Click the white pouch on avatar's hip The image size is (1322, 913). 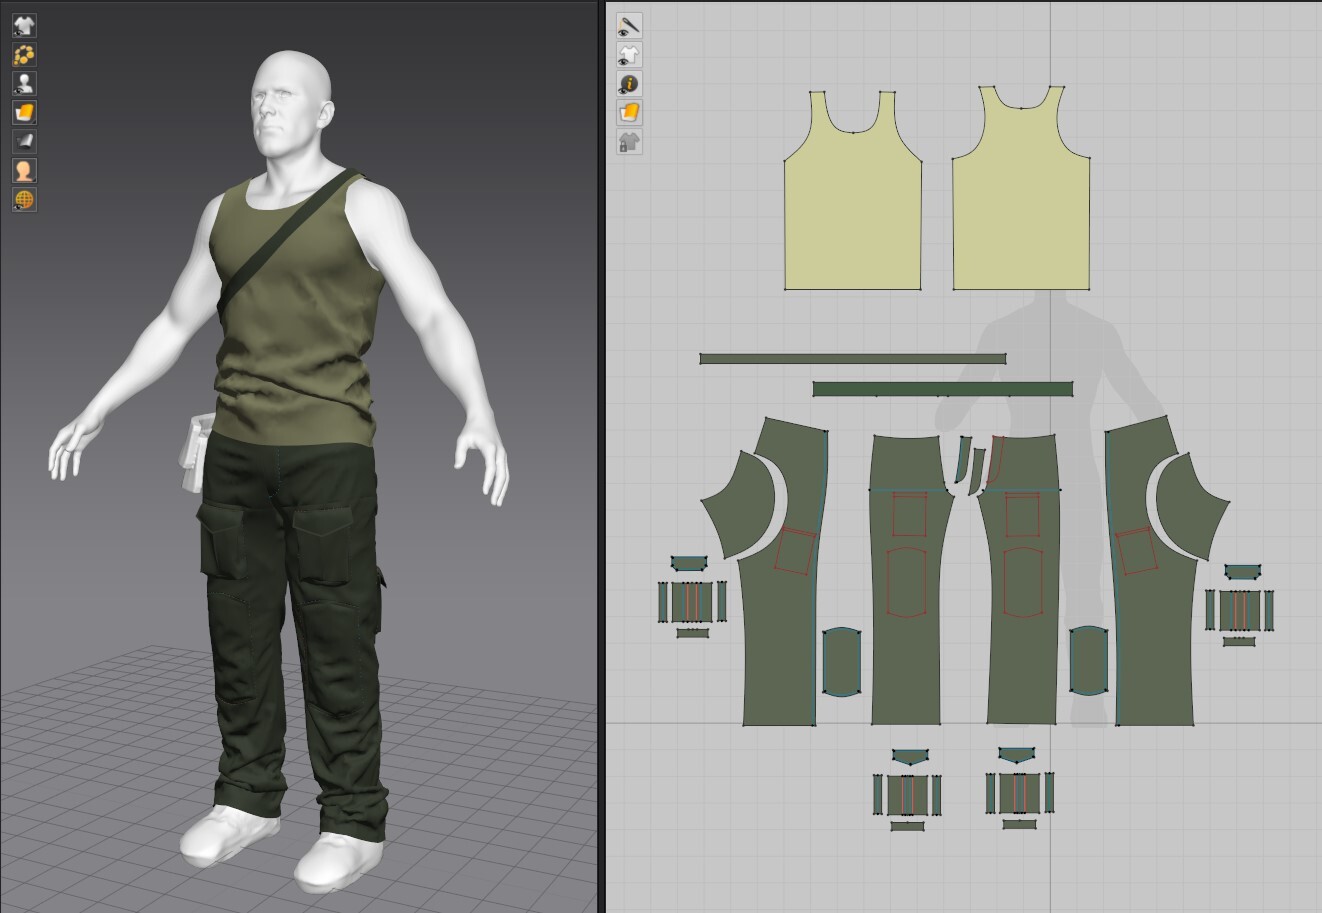(193, 450)
